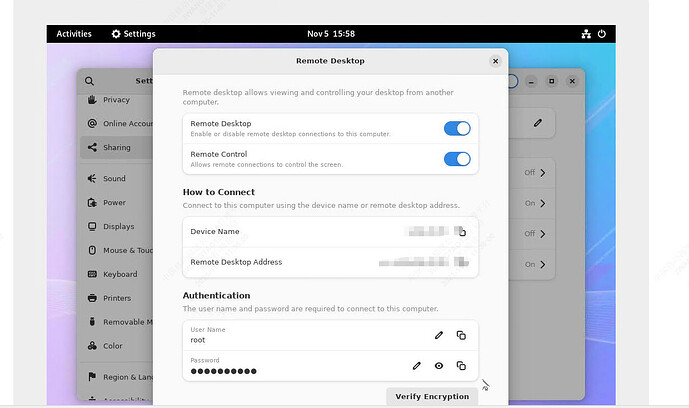
Task: Close the Remote Desktop dialog
Action: tap(495, 61)
